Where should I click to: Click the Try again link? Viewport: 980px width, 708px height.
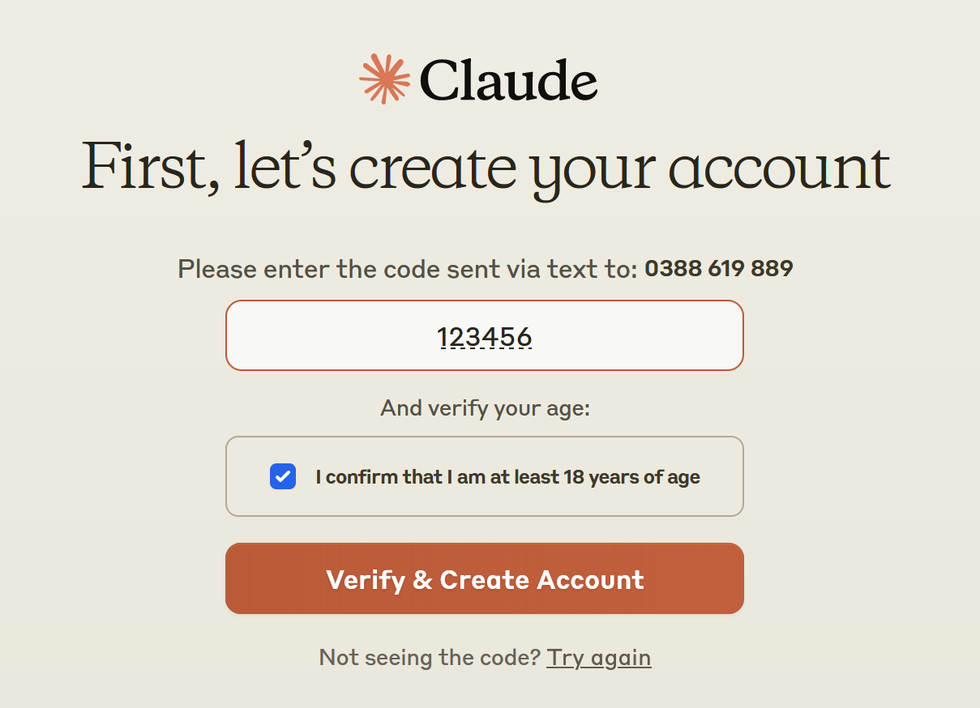pos(598,657)
